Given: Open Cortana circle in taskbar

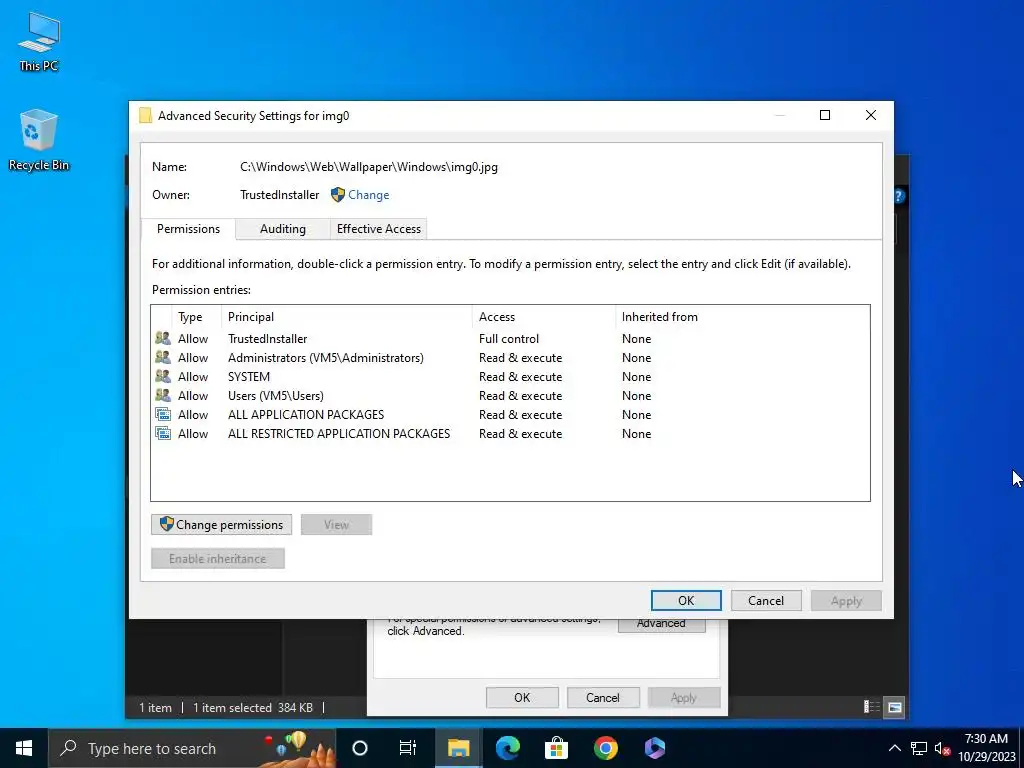Looking at the screenshot, I should click(x=360, y=748).
